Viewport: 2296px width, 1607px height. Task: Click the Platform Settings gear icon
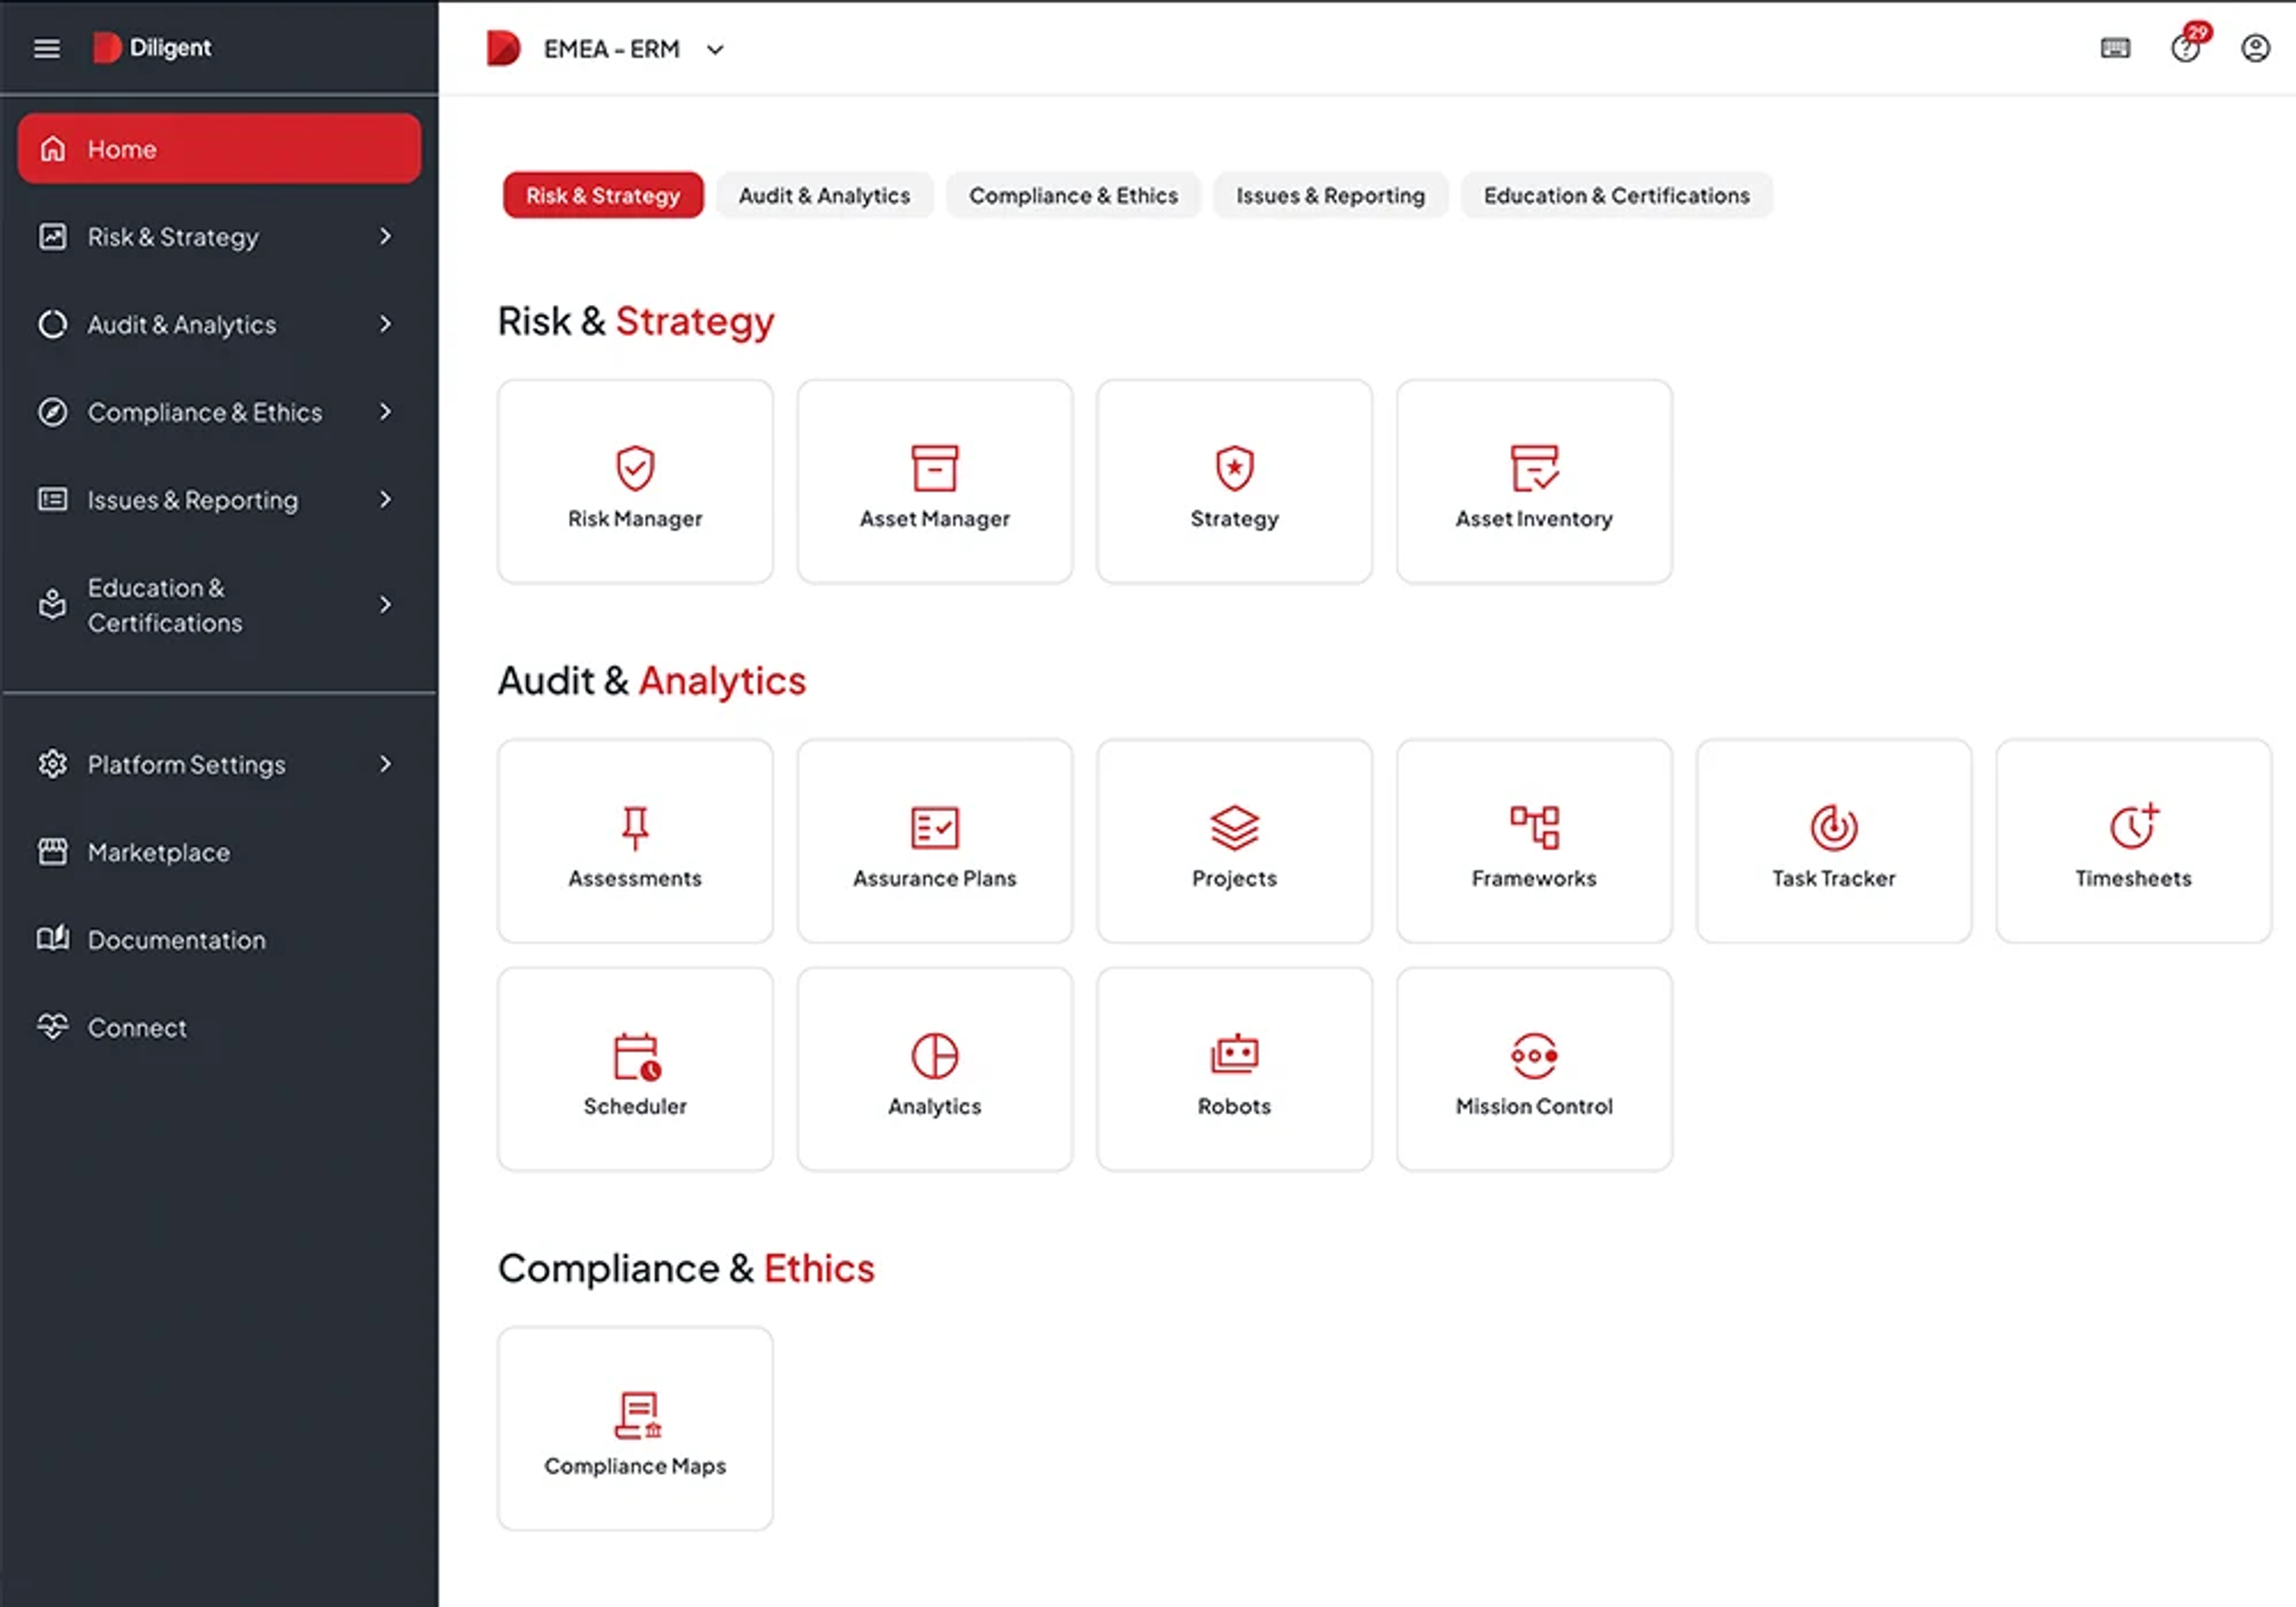52,764
